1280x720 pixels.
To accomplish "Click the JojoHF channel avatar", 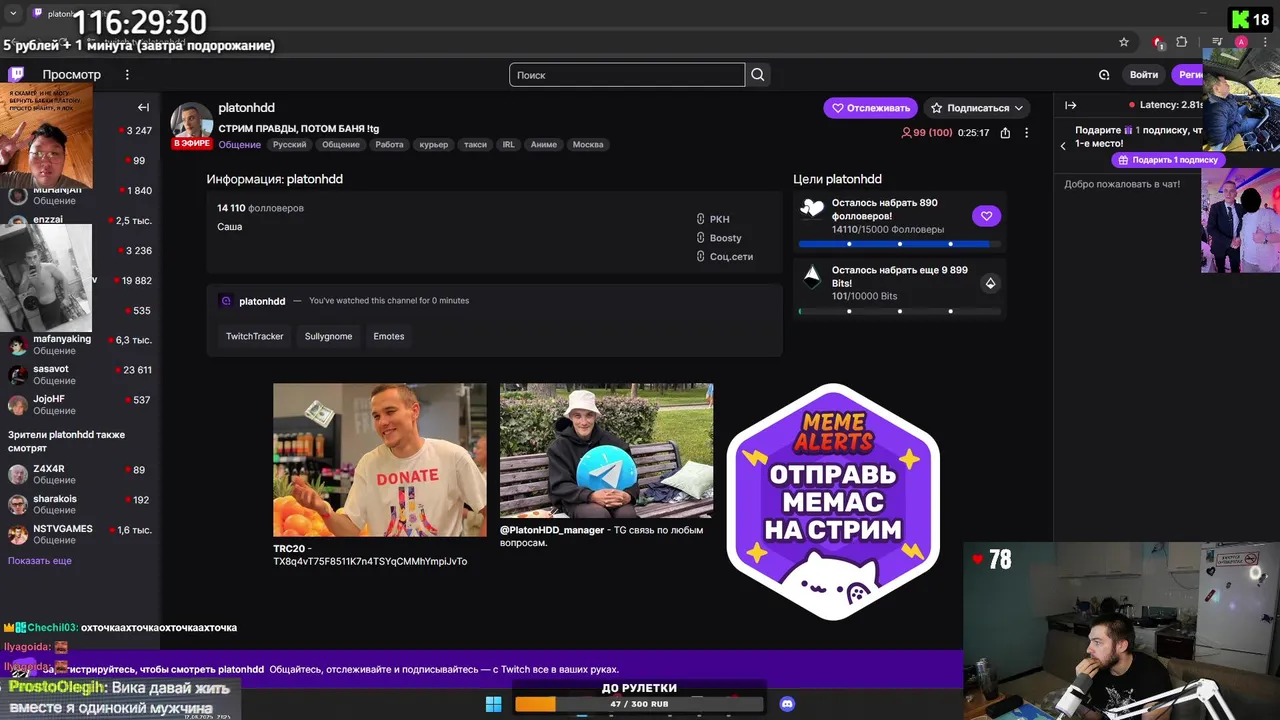I will point(18,405).
